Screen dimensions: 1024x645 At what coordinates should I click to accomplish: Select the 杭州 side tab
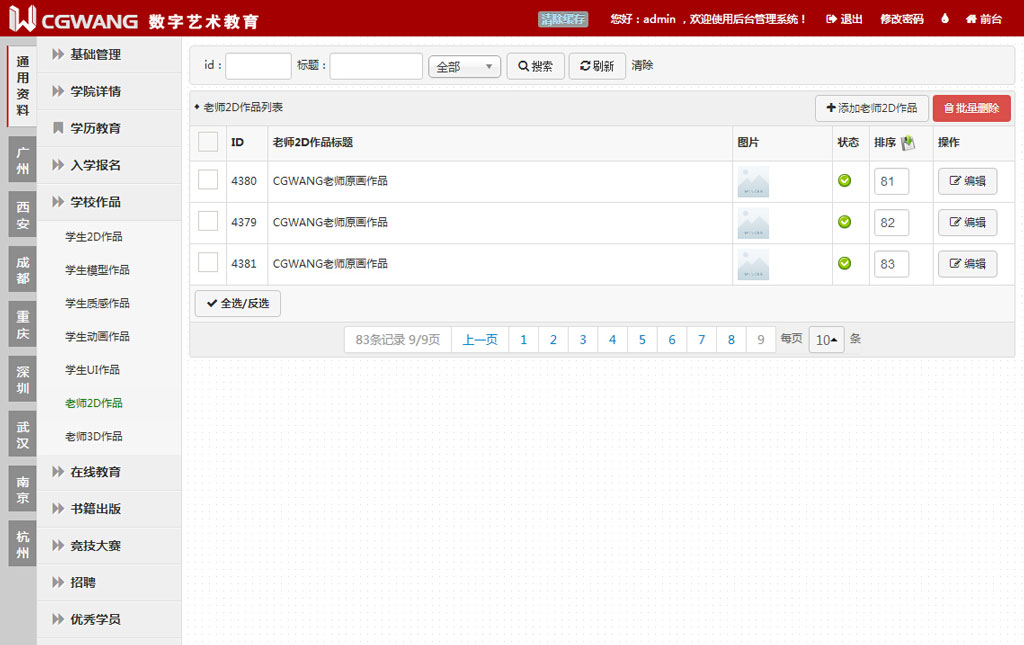(22, 544)
